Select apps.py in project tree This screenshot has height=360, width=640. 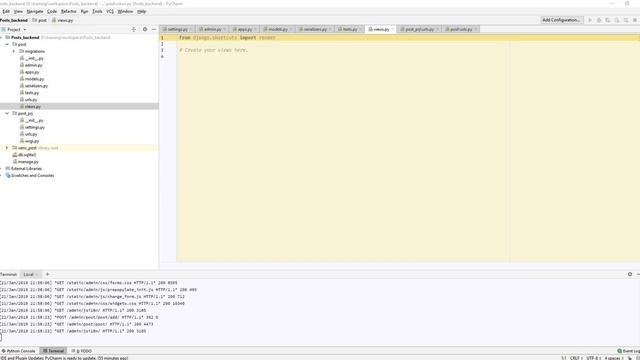pos(32,72)
